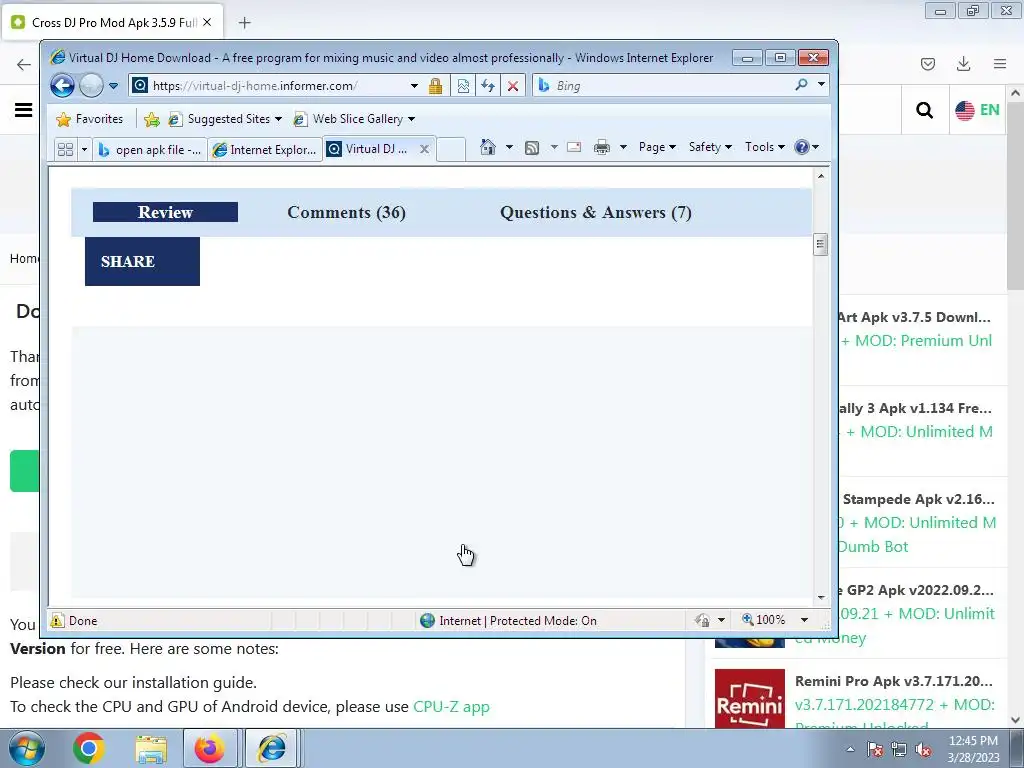
Task: Open the Firefox hamburger application menu
Action: click(1000, 64)
